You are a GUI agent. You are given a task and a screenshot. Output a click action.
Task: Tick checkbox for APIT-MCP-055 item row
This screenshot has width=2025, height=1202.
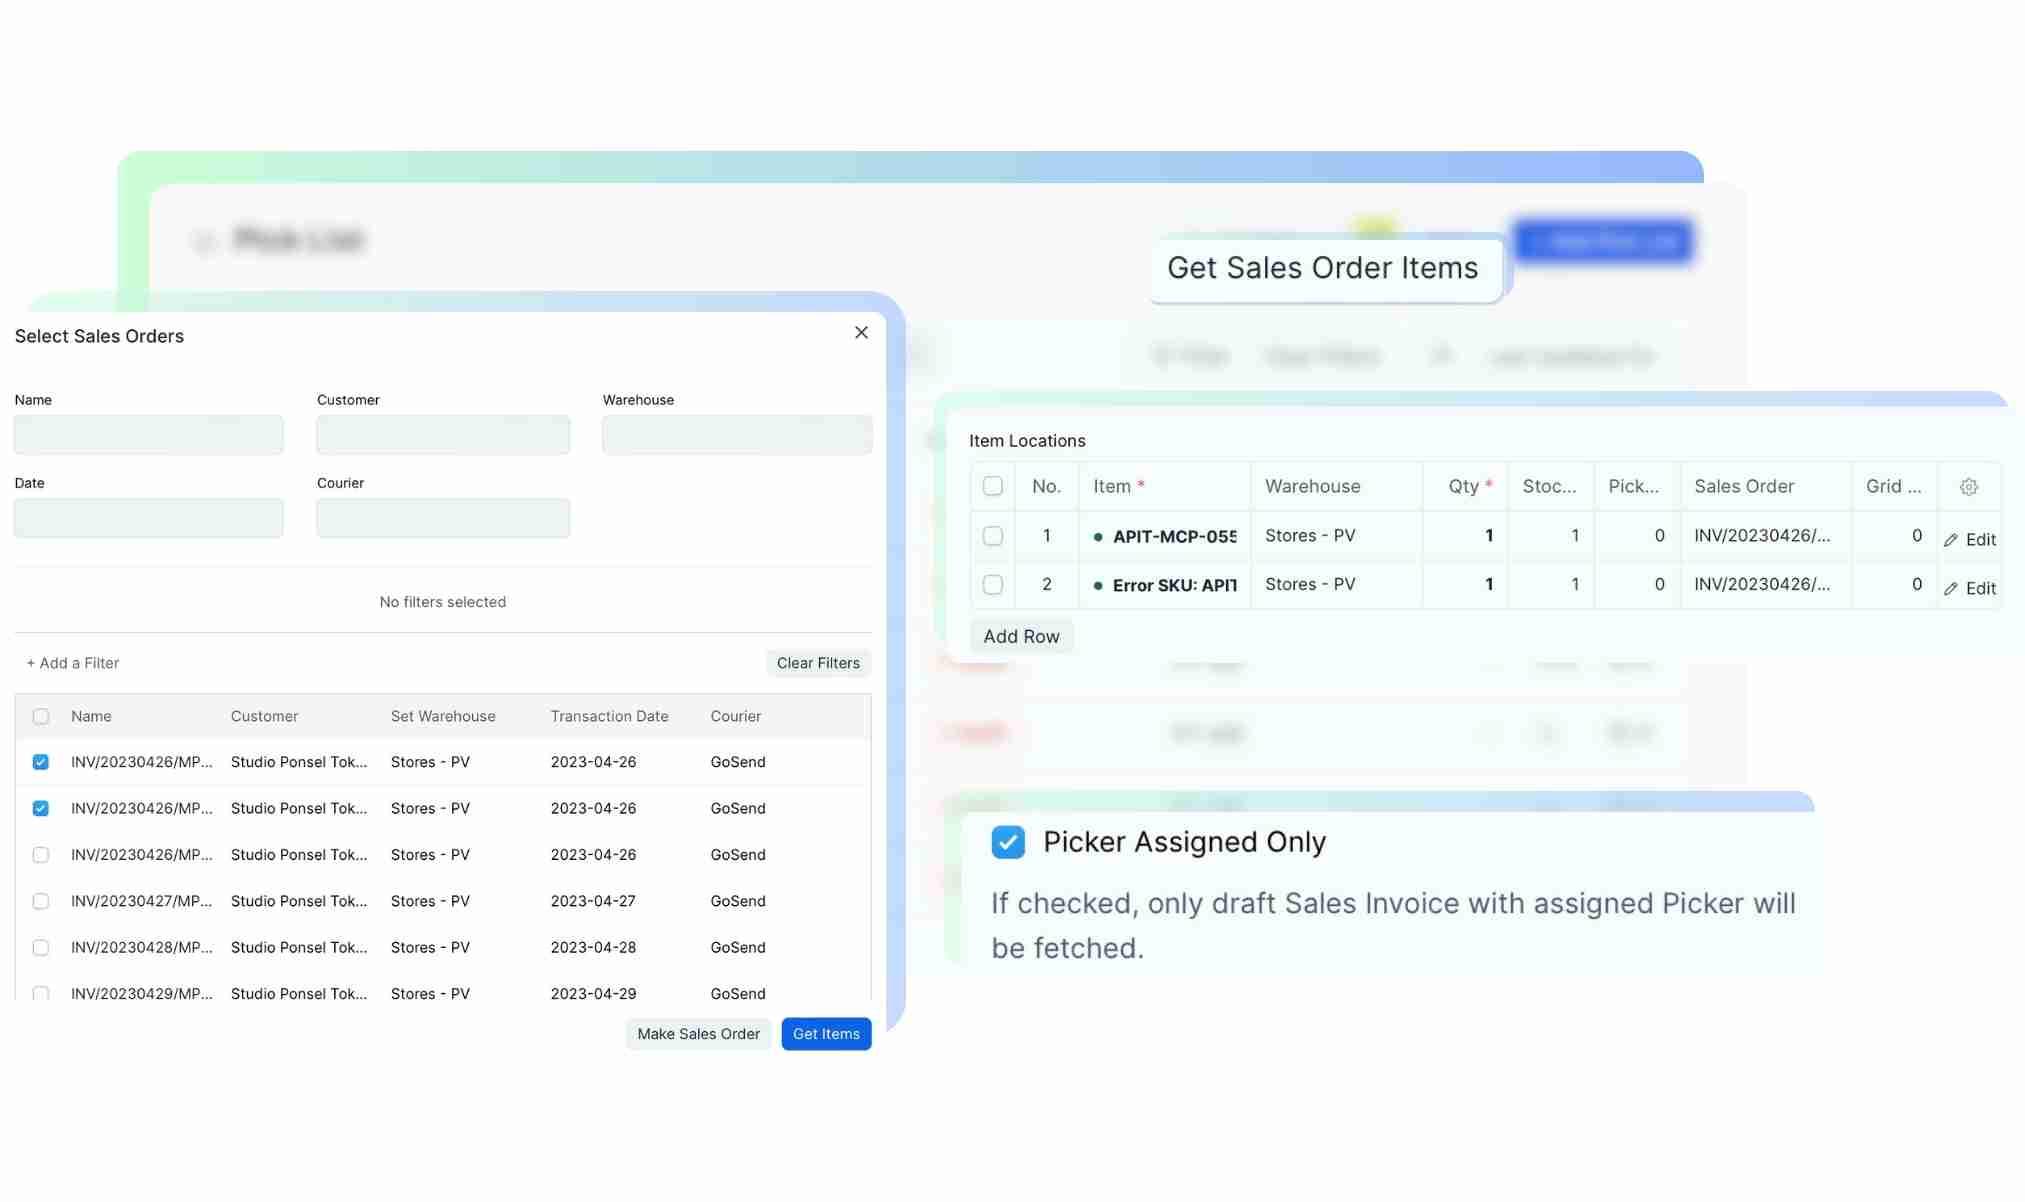tap(992, 536)
